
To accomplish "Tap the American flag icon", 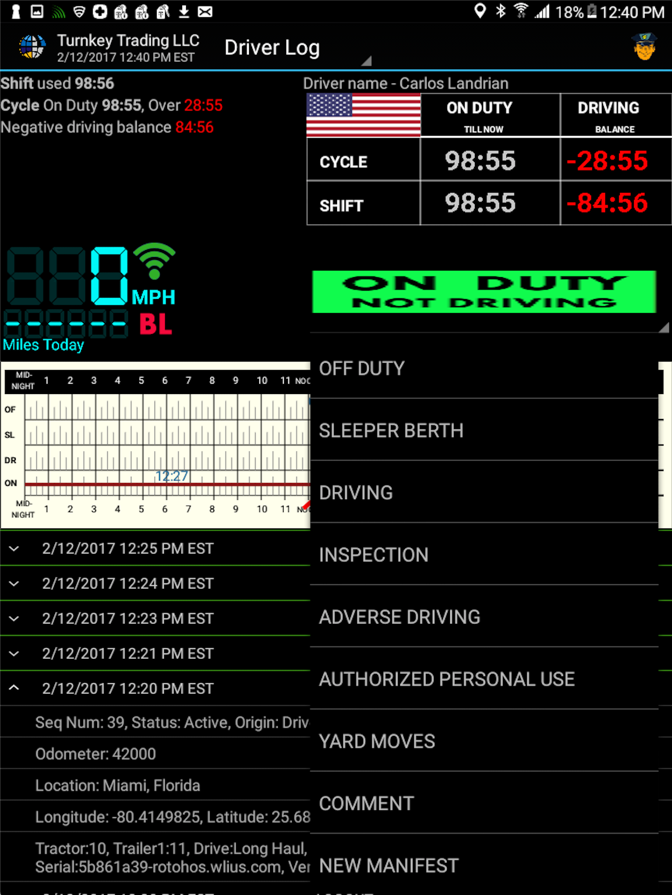I will 363,116.
